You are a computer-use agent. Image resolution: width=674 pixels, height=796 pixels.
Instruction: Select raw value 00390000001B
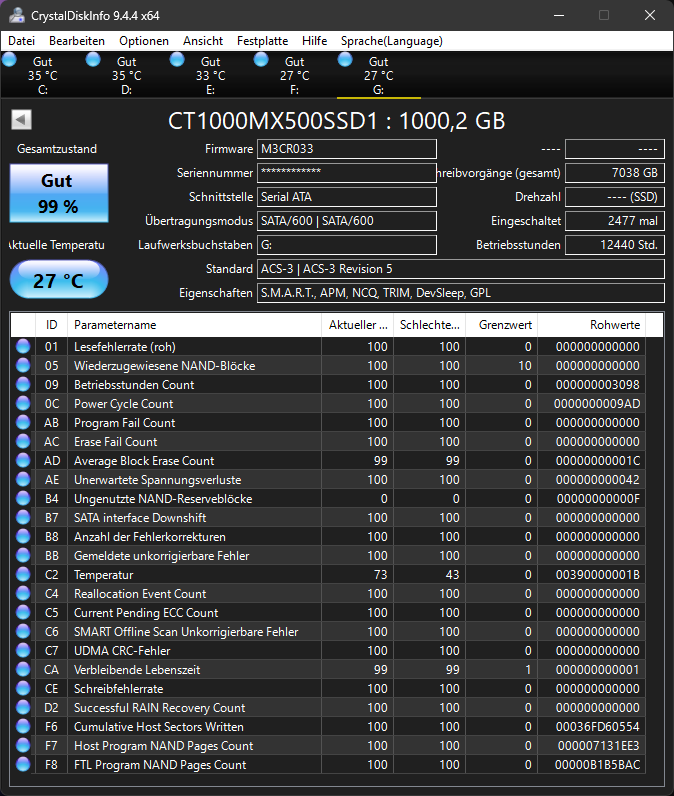pyautogui.click(x=597, y=575)
